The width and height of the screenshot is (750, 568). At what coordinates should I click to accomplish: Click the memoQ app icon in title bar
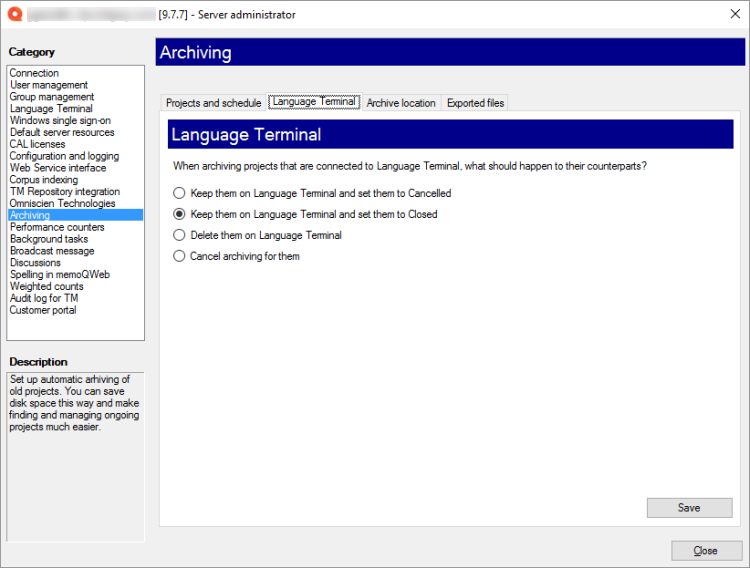[15, 14]
